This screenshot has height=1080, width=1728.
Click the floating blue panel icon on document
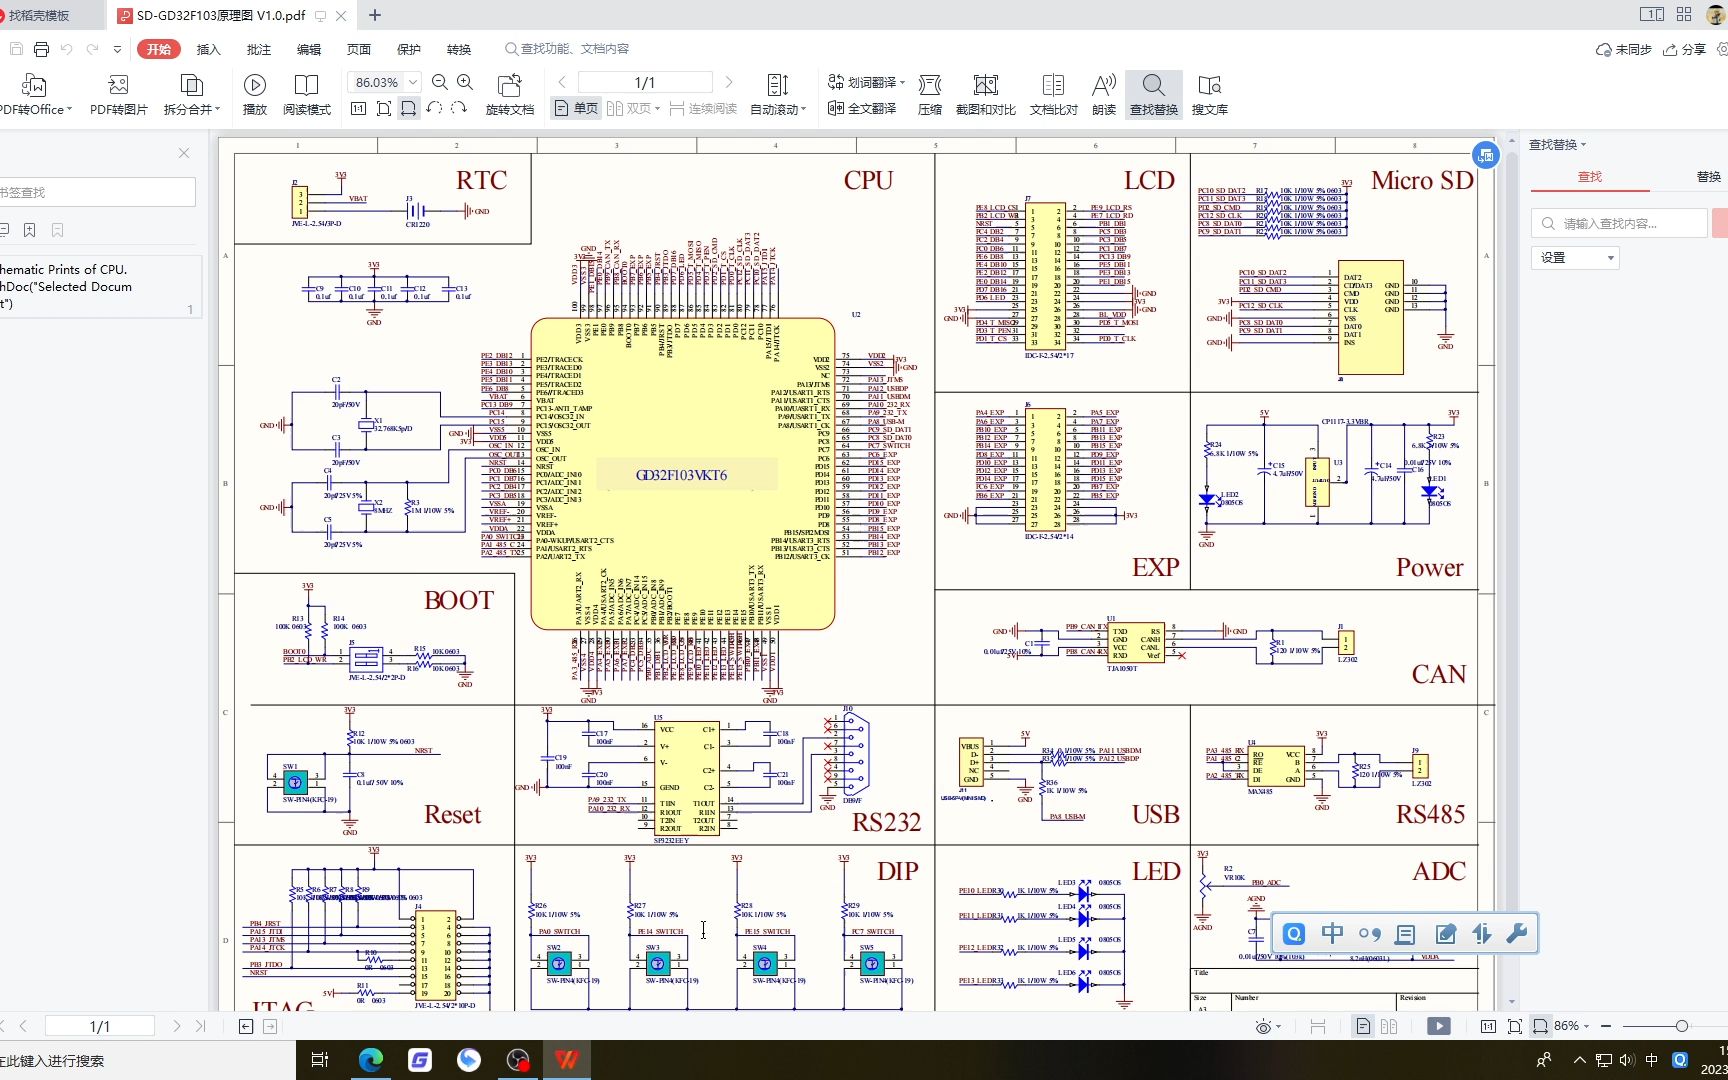coord(1486,155)
